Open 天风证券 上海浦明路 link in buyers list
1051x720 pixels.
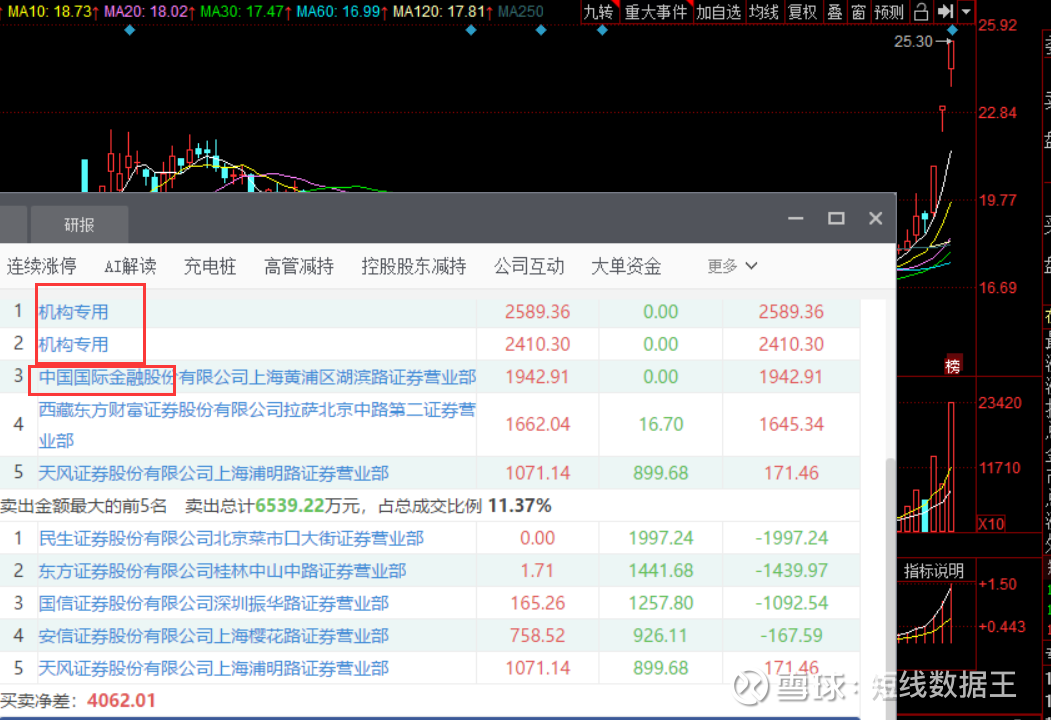pos(213,473)
